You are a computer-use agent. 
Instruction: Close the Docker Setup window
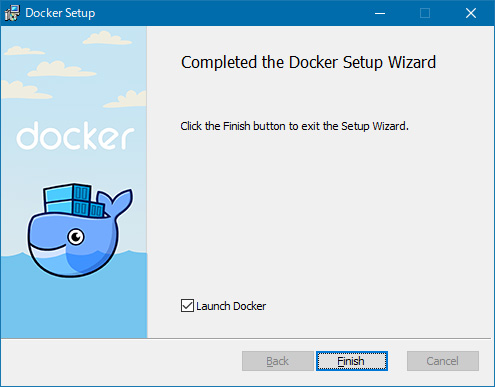[471, 13]
